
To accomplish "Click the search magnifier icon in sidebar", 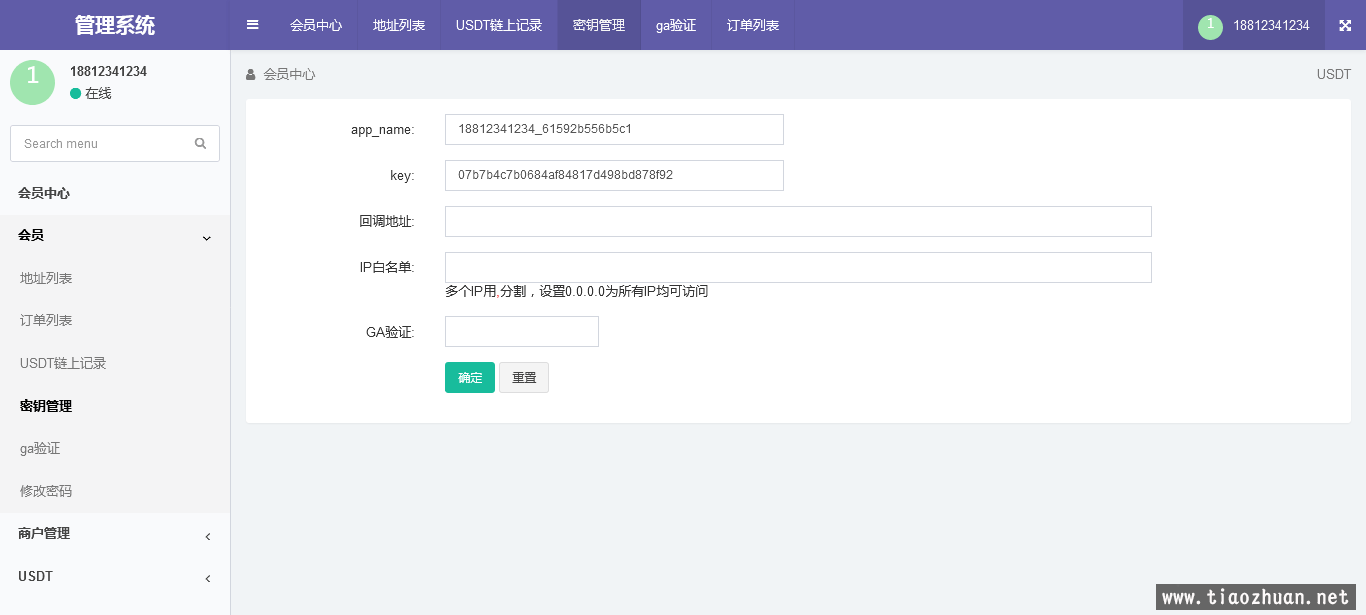I will [200, 143].
